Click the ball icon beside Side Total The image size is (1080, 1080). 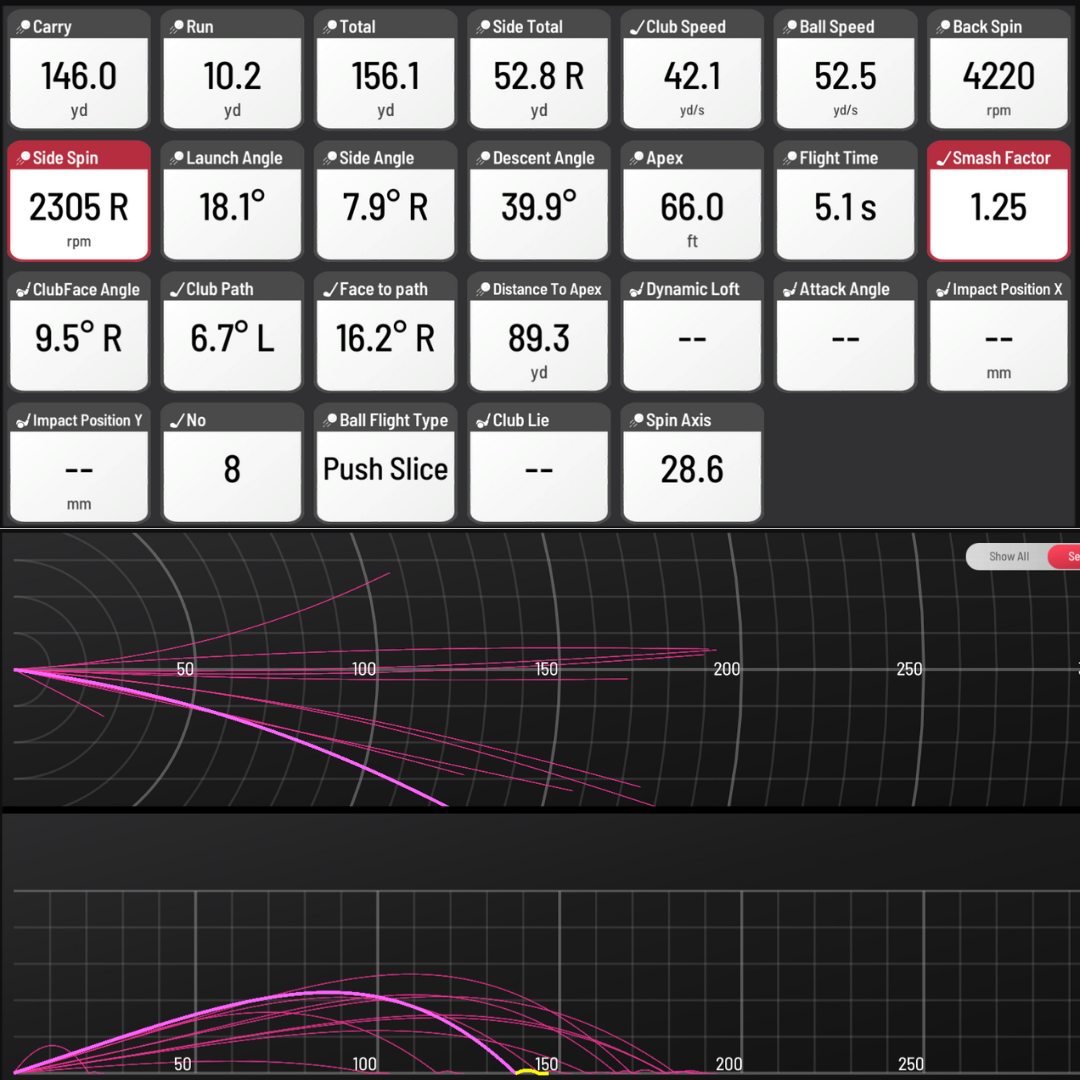coord(483,27)
